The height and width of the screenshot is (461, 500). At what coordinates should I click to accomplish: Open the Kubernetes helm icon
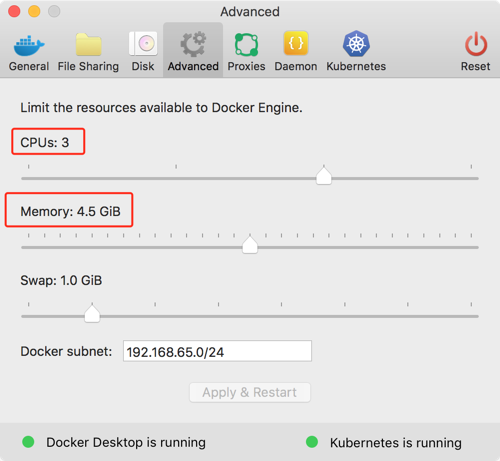pyautogui.click(x=356, y=44)
